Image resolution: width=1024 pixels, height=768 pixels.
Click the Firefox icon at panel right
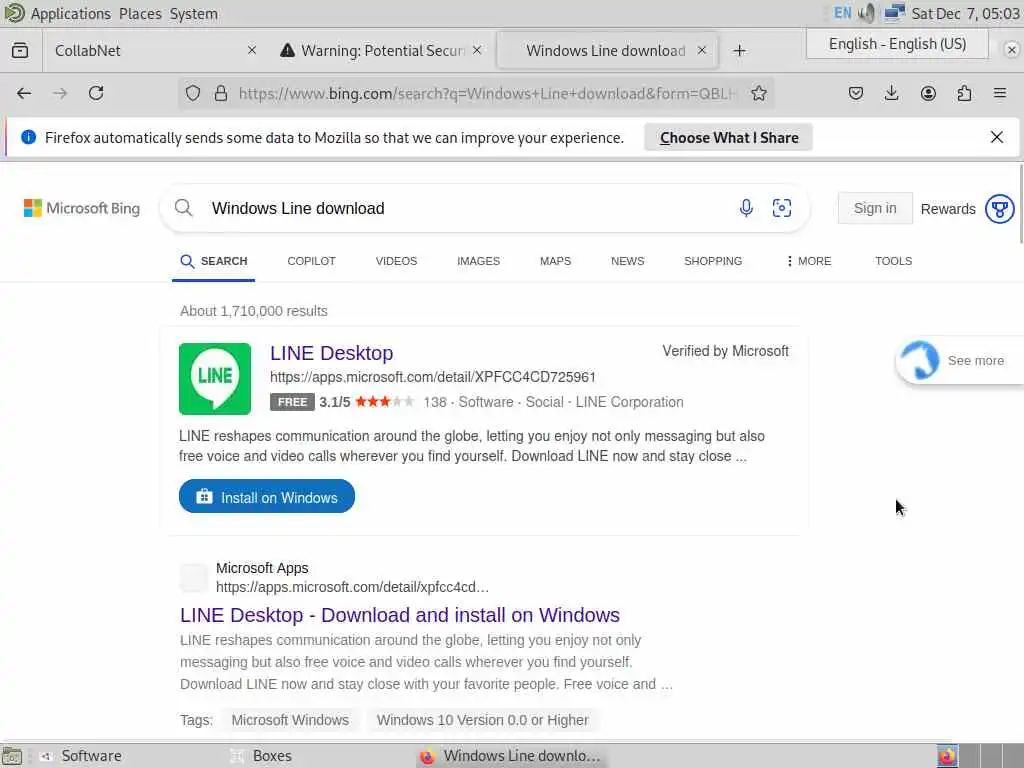coord(947,756)
